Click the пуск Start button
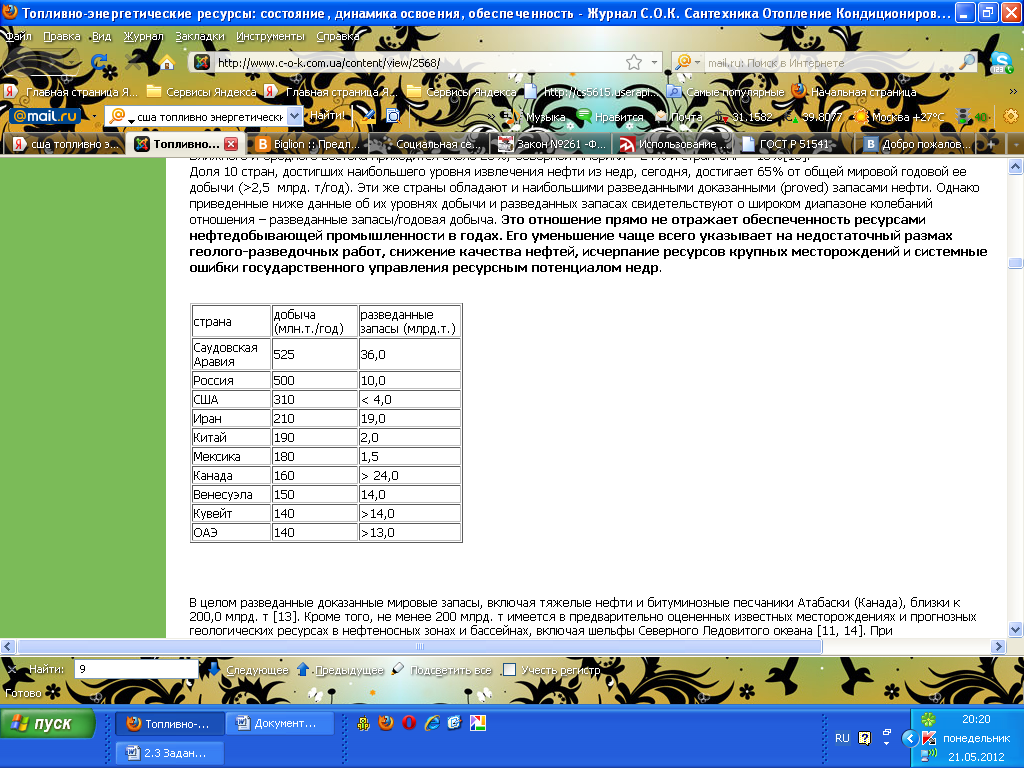This screenshot has width=1024, height=768. point(47,724)
